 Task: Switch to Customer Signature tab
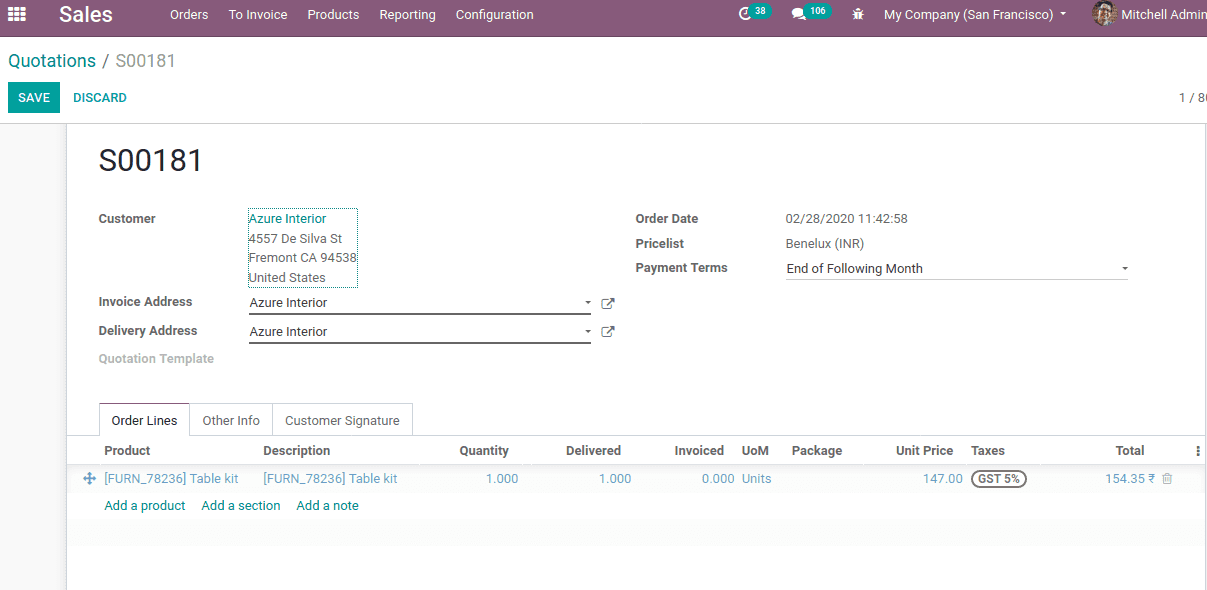(x=342, y=420)
